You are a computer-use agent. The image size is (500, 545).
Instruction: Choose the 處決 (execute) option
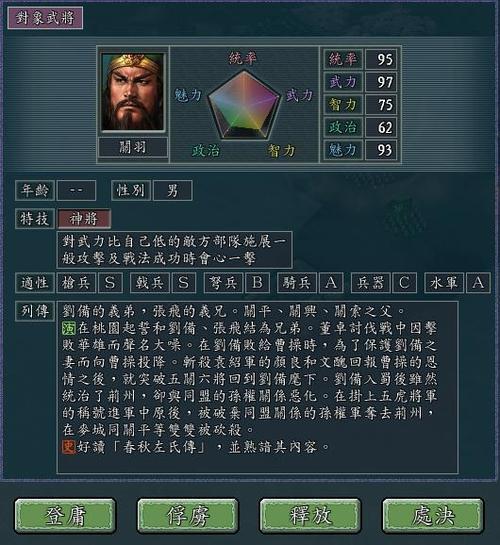click(x=433, y=516)
